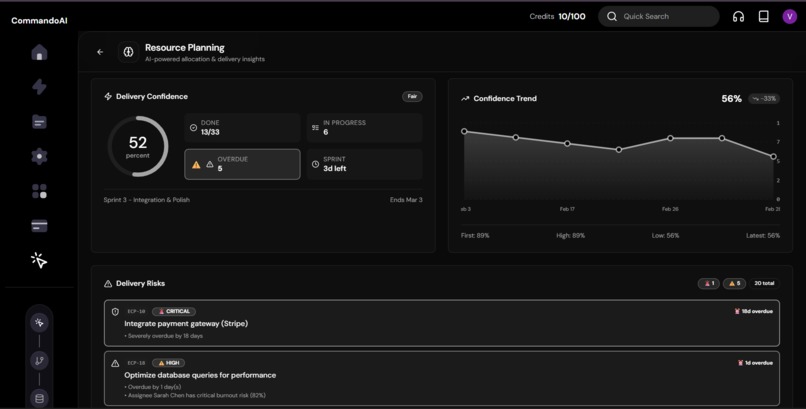Go back using the left arrow
Viewport: 806px width, 409px height.
pyautogui.click(x=100, y=52)
